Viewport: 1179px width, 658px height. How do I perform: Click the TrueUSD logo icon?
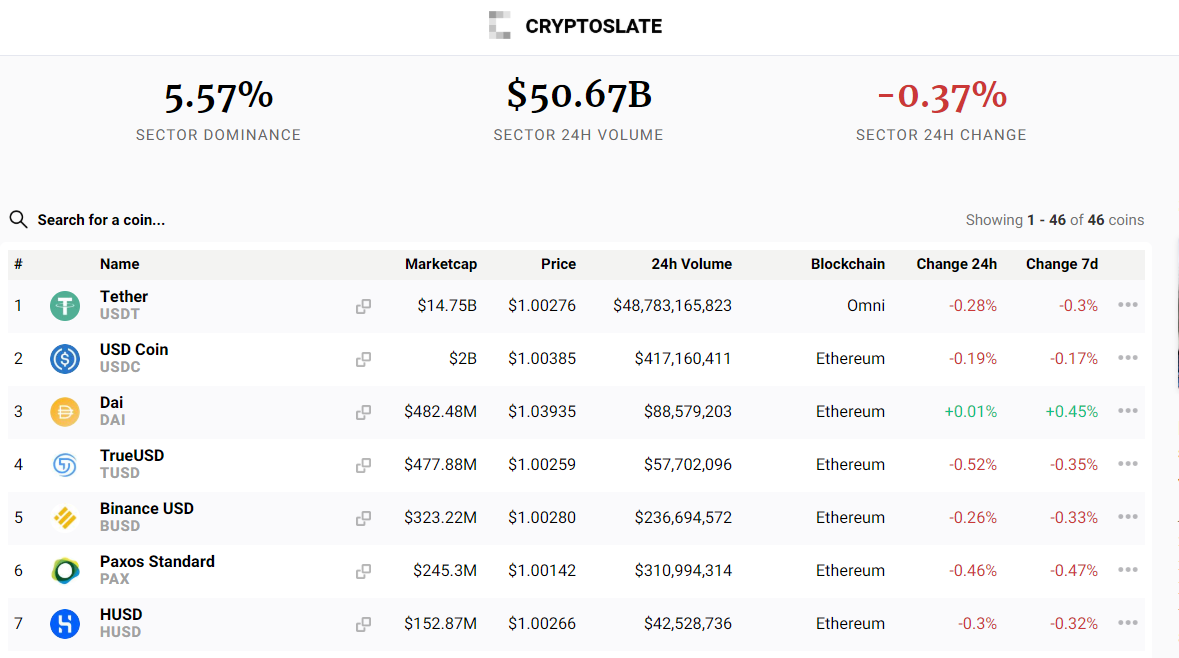point(65,465)
